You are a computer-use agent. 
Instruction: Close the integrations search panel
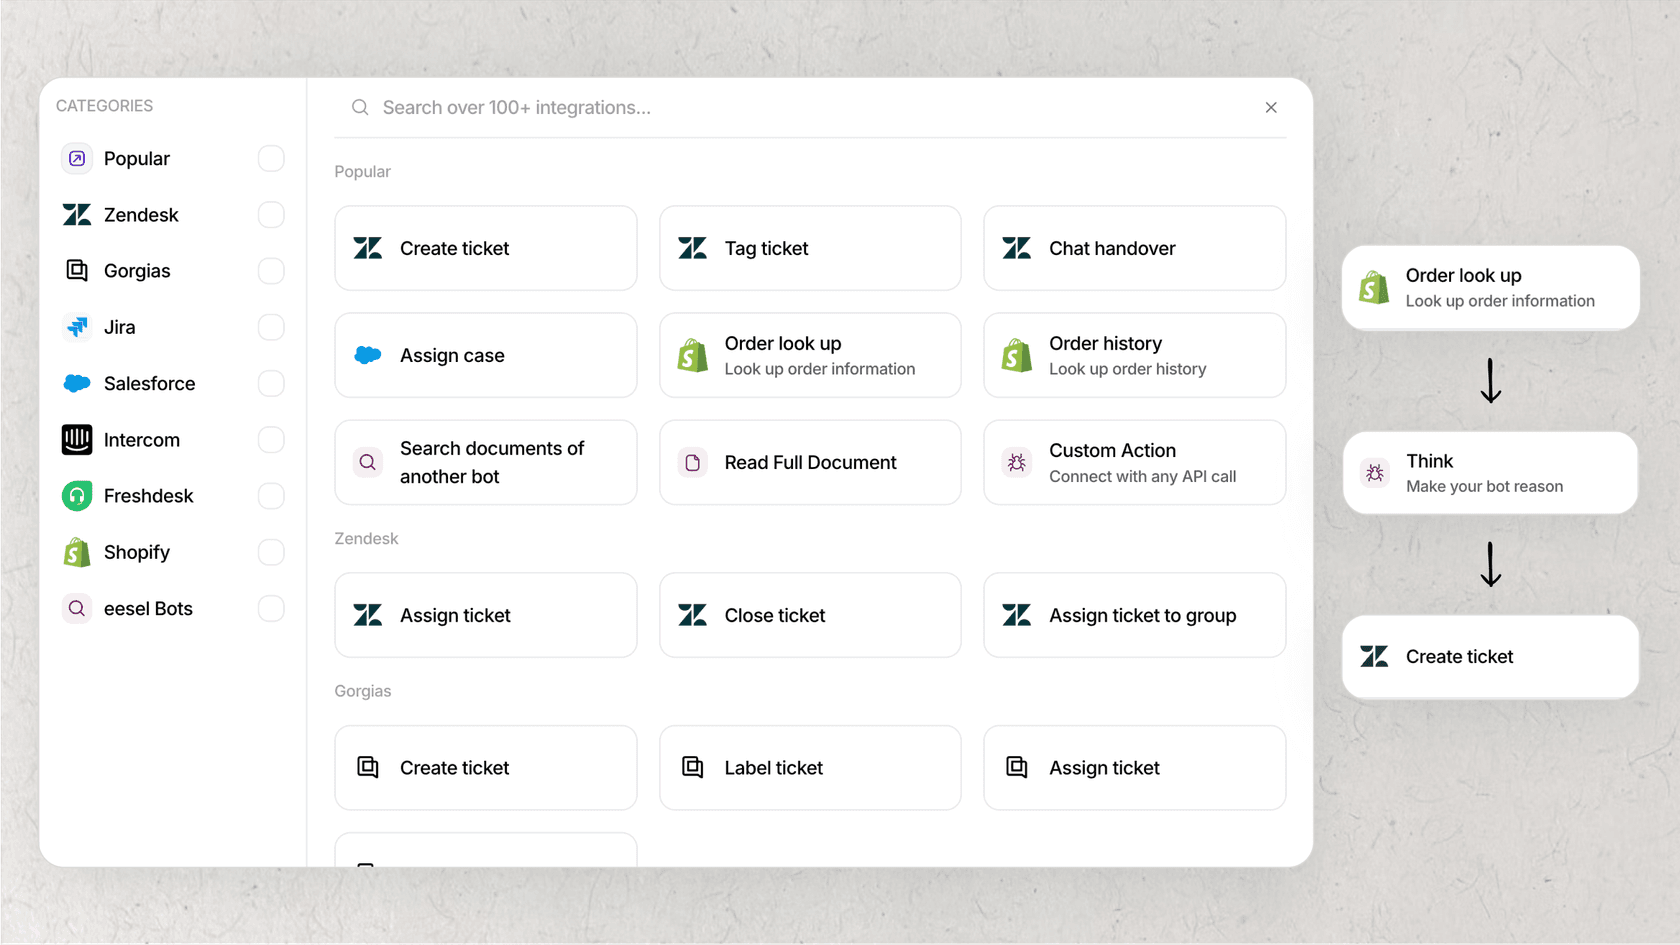(1271, 107)
